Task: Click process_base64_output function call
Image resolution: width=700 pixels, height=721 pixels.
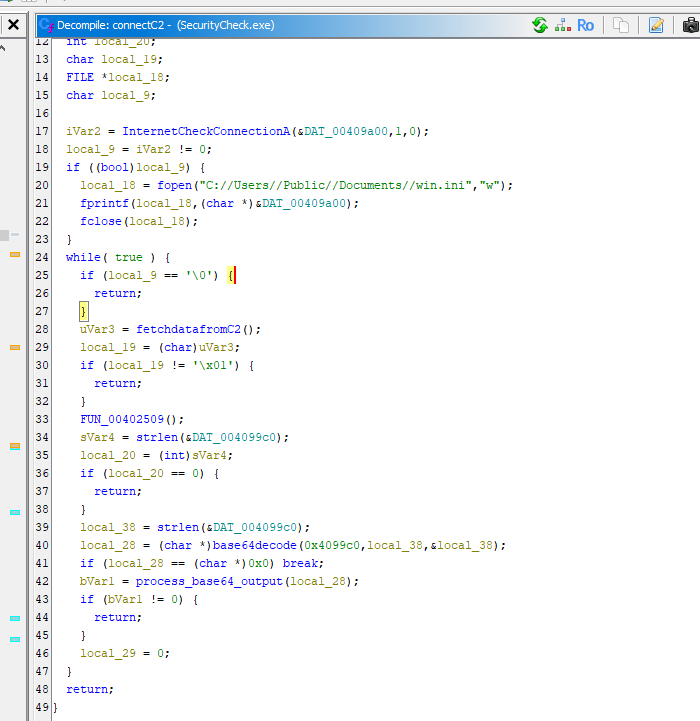Action: click(209, 581)
